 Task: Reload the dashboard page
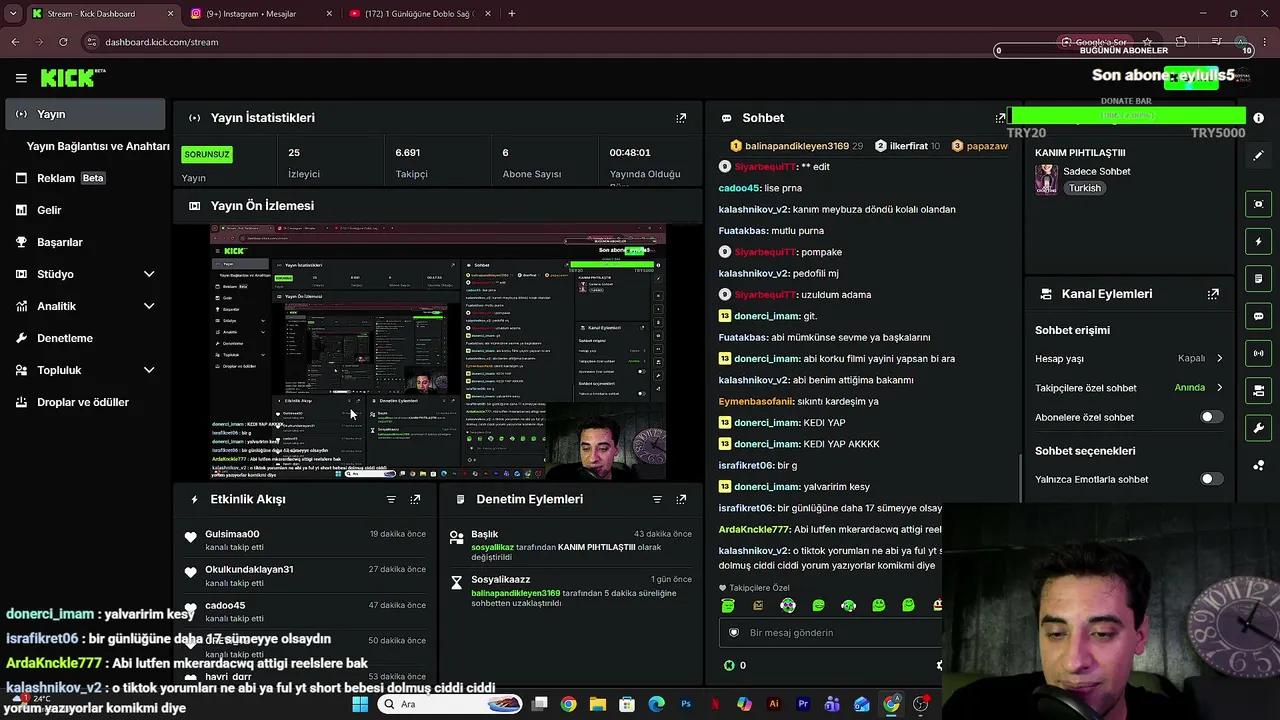coord(63,42)
